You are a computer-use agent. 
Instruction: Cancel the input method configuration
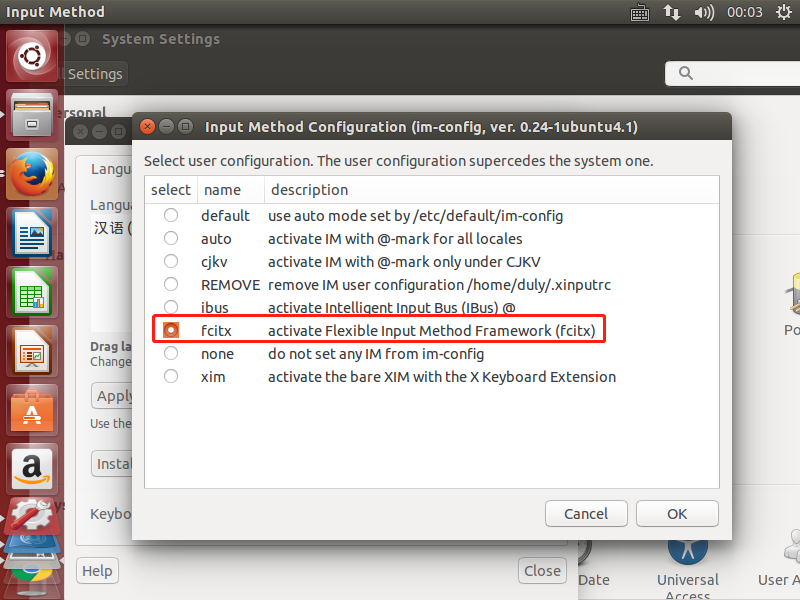click(586, 513)
